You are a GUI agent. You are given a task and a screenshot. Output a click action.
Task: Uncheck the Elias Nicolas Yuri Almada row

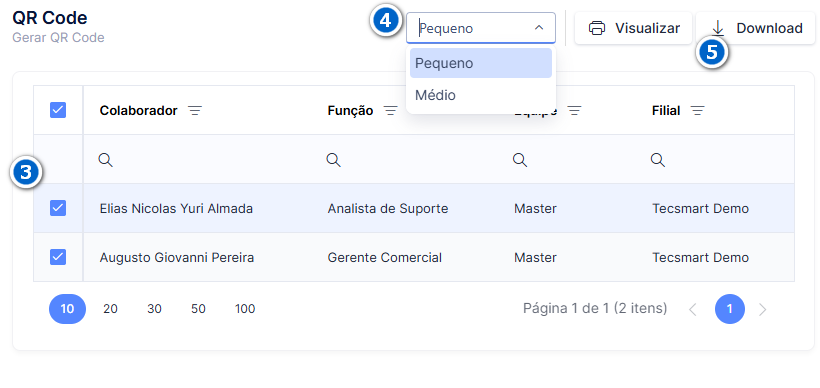[x=58, y=209]
